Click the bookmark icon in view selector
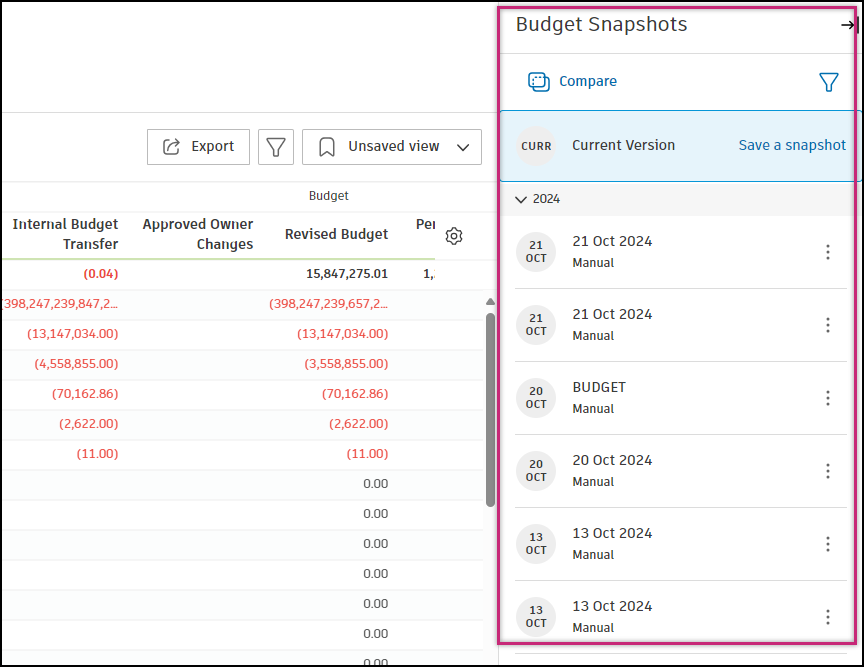Image resolution: width=864 pixels, height=667 pixels. [327, 147]
